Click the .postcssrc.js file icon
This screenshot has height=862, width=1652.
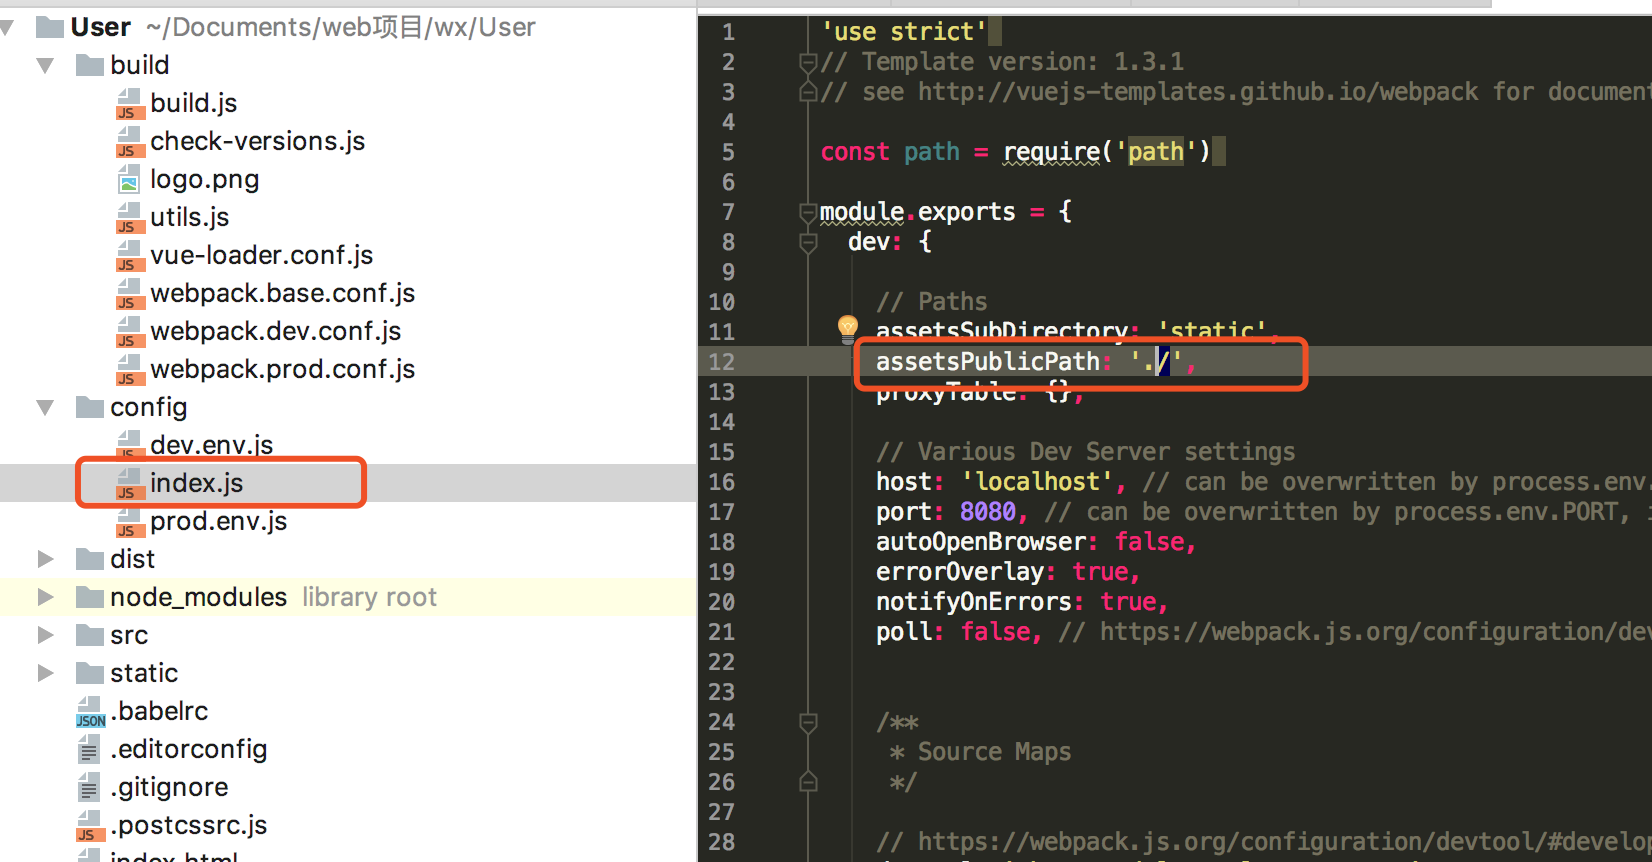point(90,826)
